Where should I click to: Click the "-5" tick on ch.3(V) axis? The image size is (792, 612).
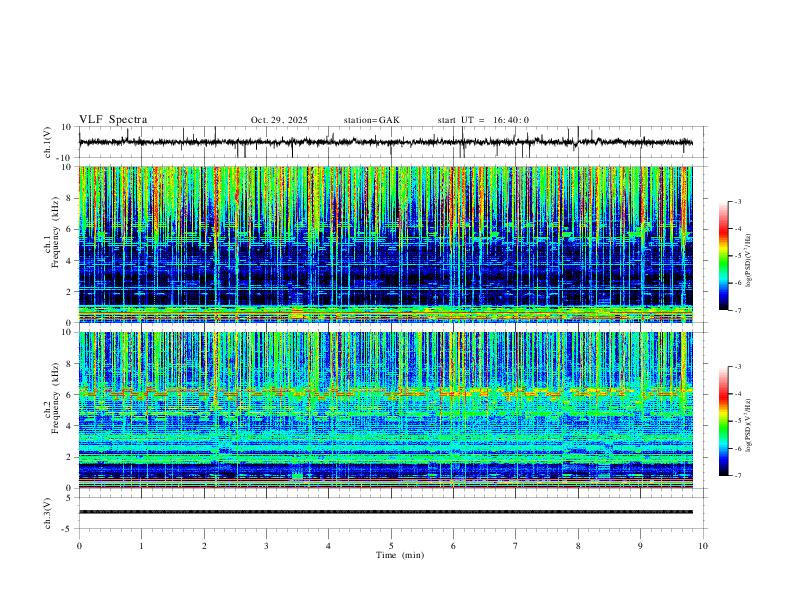click(x=68, y=529)
